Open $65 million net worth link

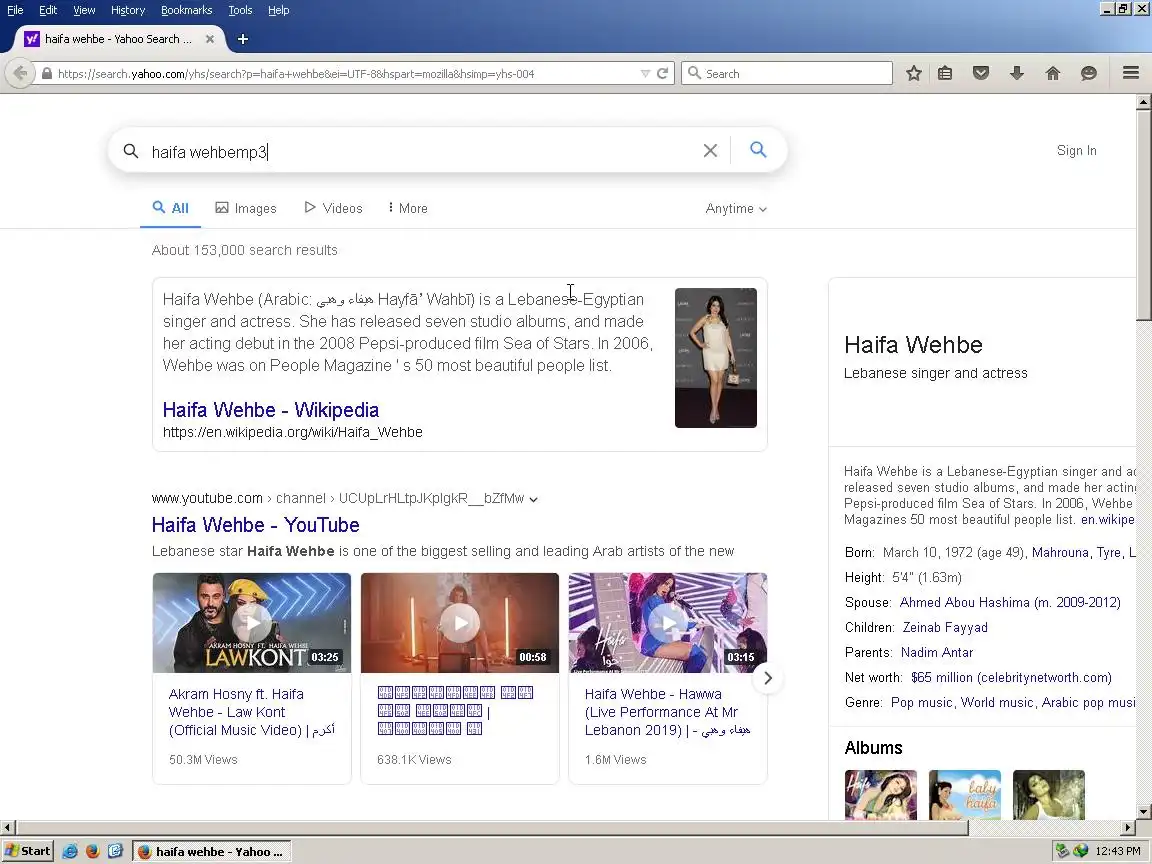point(1011,677)
